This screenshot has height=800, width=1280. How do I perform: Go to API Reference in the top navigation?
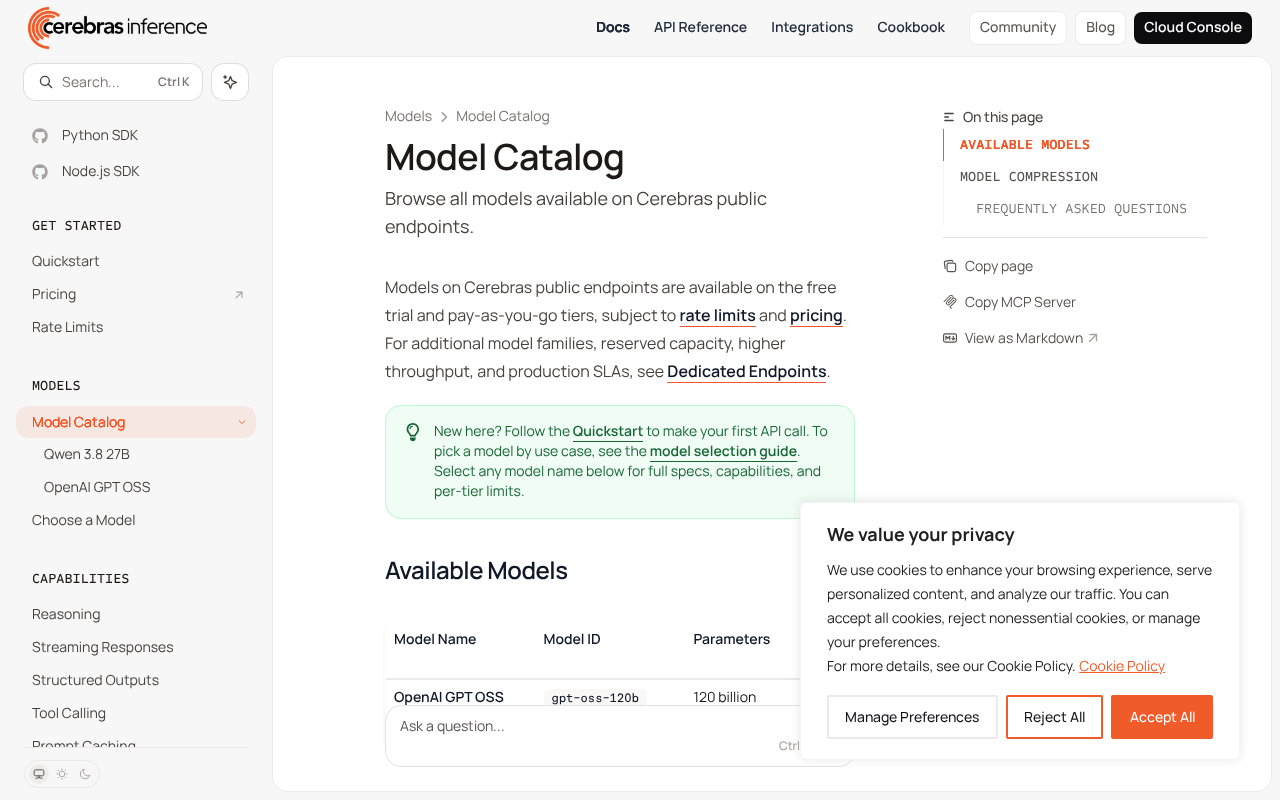click(x=700, y=27)
